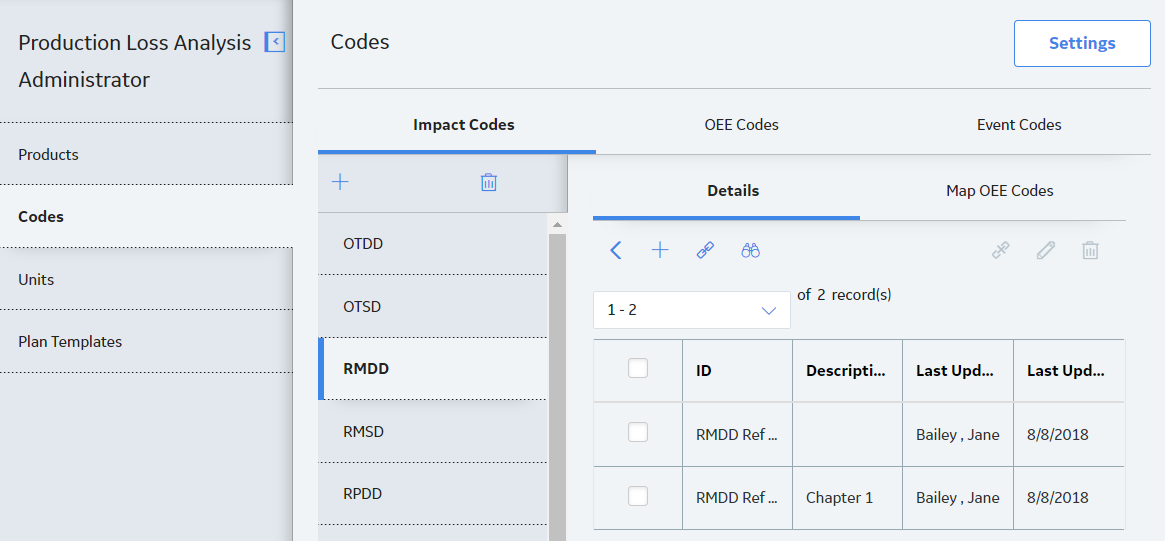
Task: Open Plan Templates in the sidebar
Action: click(70, 342)
